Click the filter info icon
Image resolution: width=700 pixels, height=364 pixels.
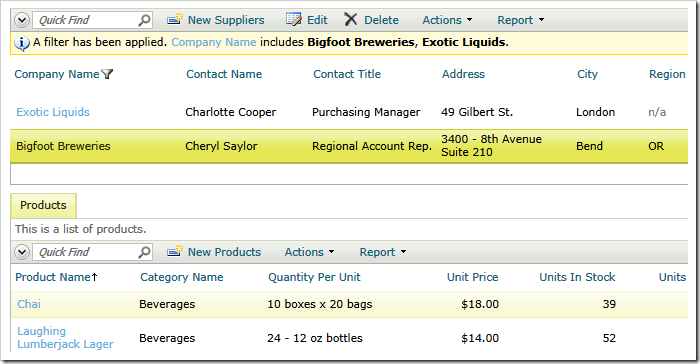click(22, 43)
